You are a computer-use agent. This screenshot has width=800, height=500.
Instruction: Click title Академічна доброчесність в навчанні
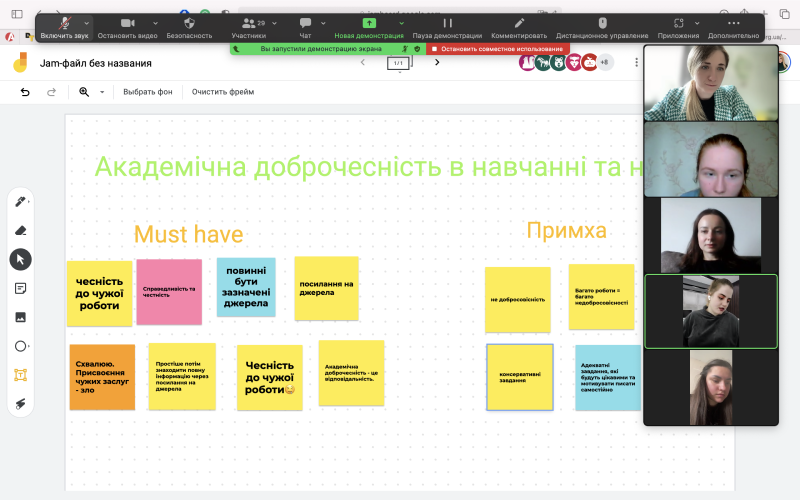(368, 167)
